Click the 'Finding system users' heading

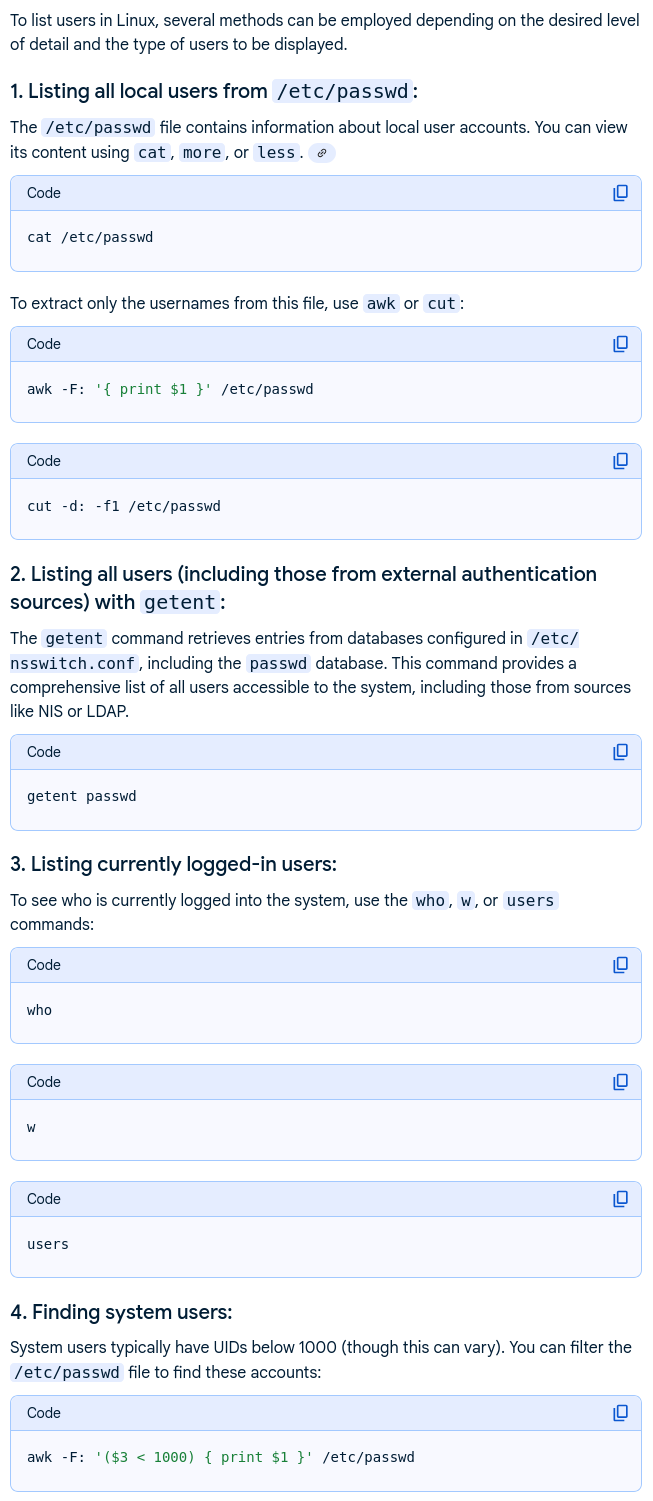click(x=120, y=1312)
